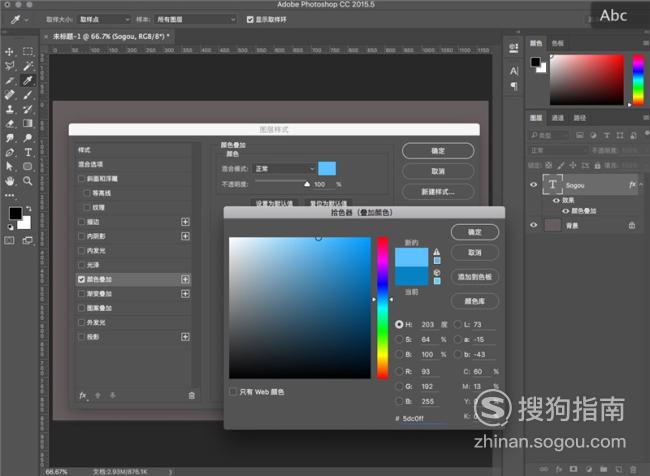Select the Rectangular Marquee tool

click(27, 51)
